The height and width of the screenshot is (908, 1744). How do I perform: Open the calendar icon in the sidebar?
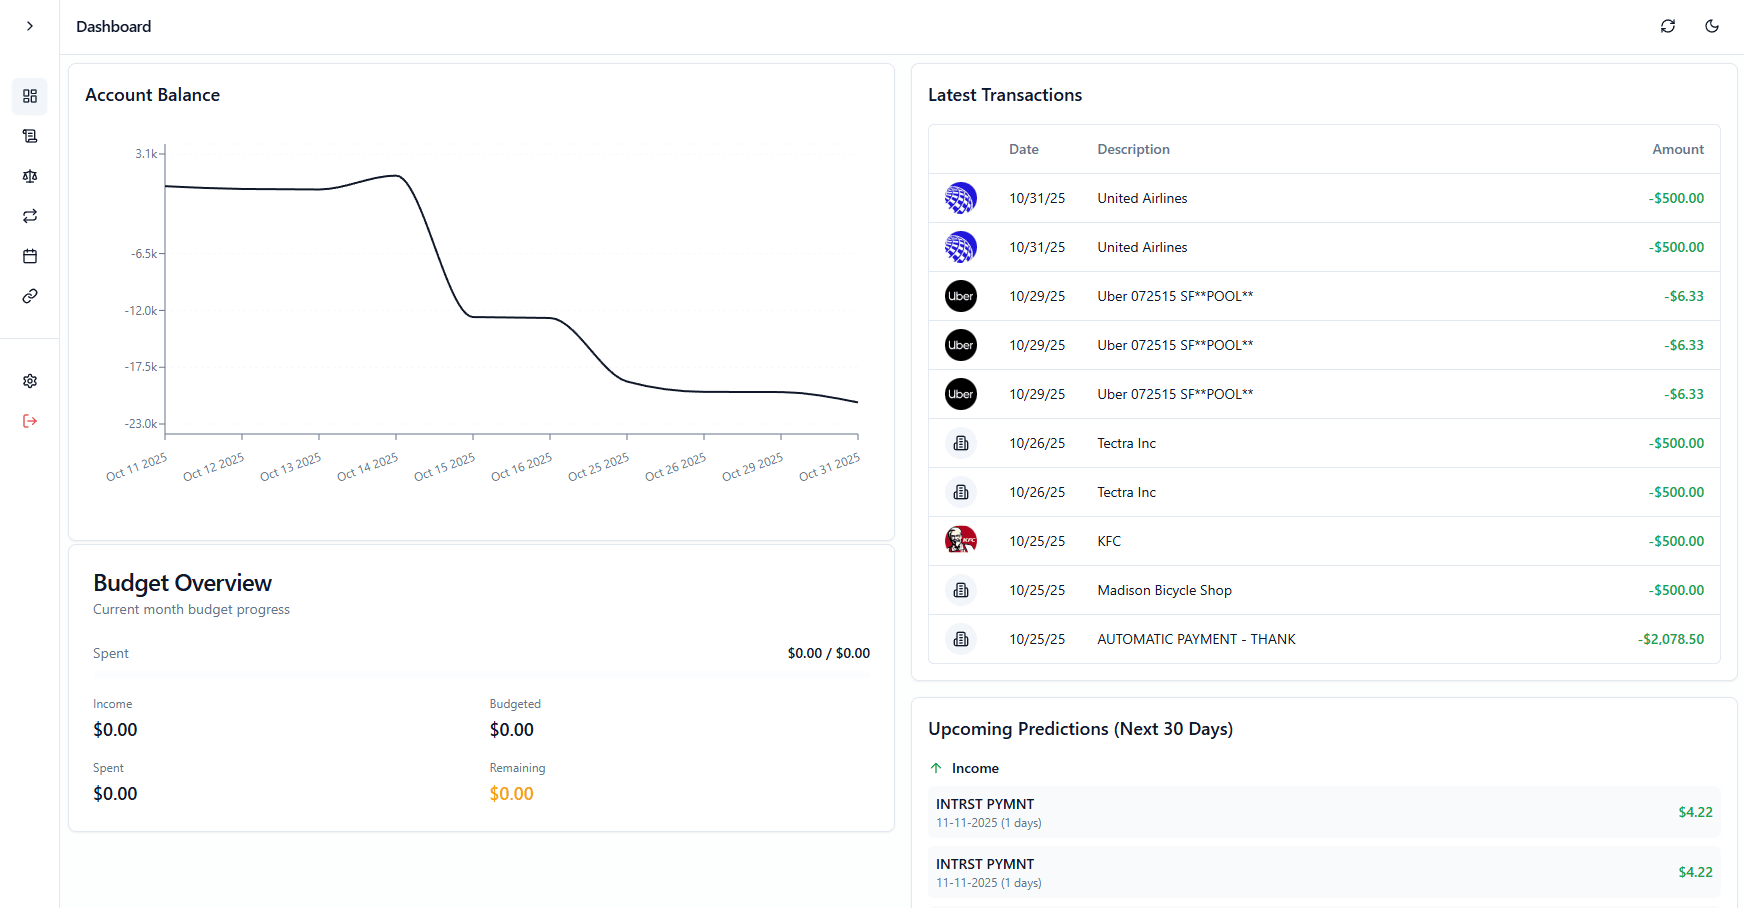tap(30, 256)
